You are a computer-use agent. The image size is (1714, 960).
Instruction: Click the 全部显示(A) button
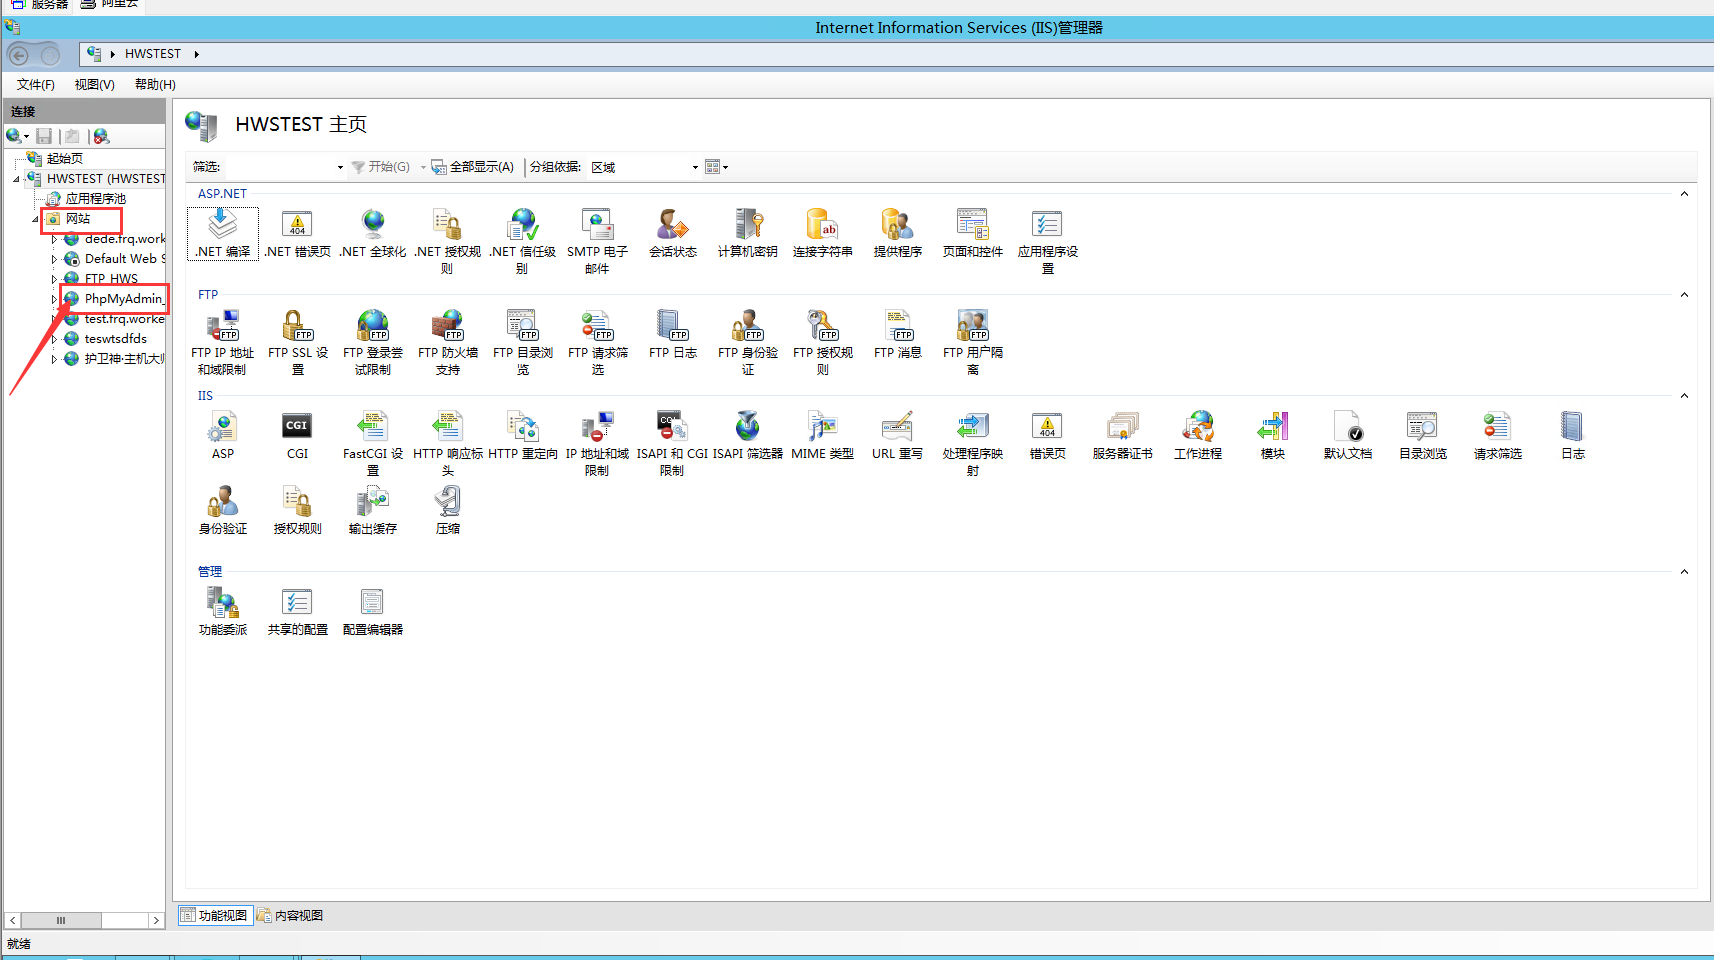tap(474, 167)
